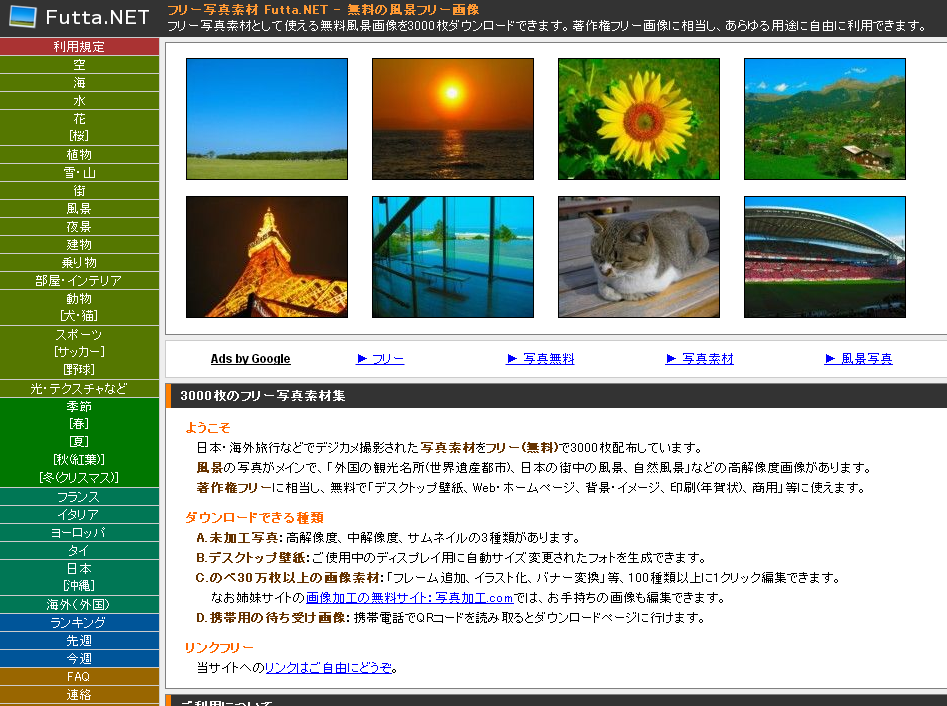
Task: Open the ランキング sidebar item
Action: pyautogui.click(x=79, y=622)
